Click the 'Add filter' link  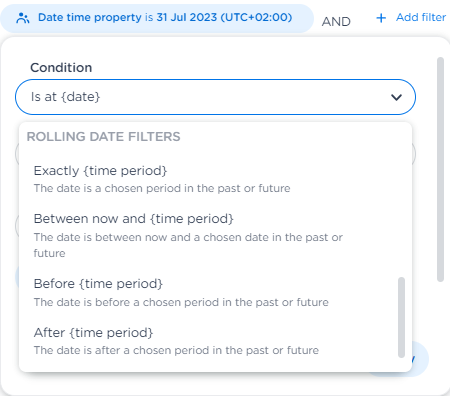coord(421,17)
